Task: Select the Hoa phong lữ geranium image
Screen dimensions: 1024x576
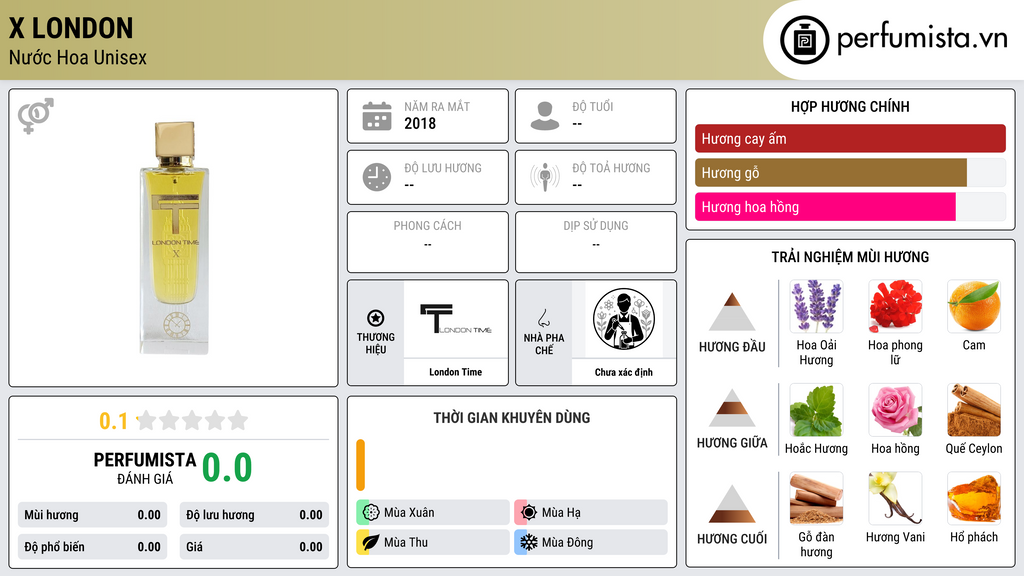Action: coord(895,306)
